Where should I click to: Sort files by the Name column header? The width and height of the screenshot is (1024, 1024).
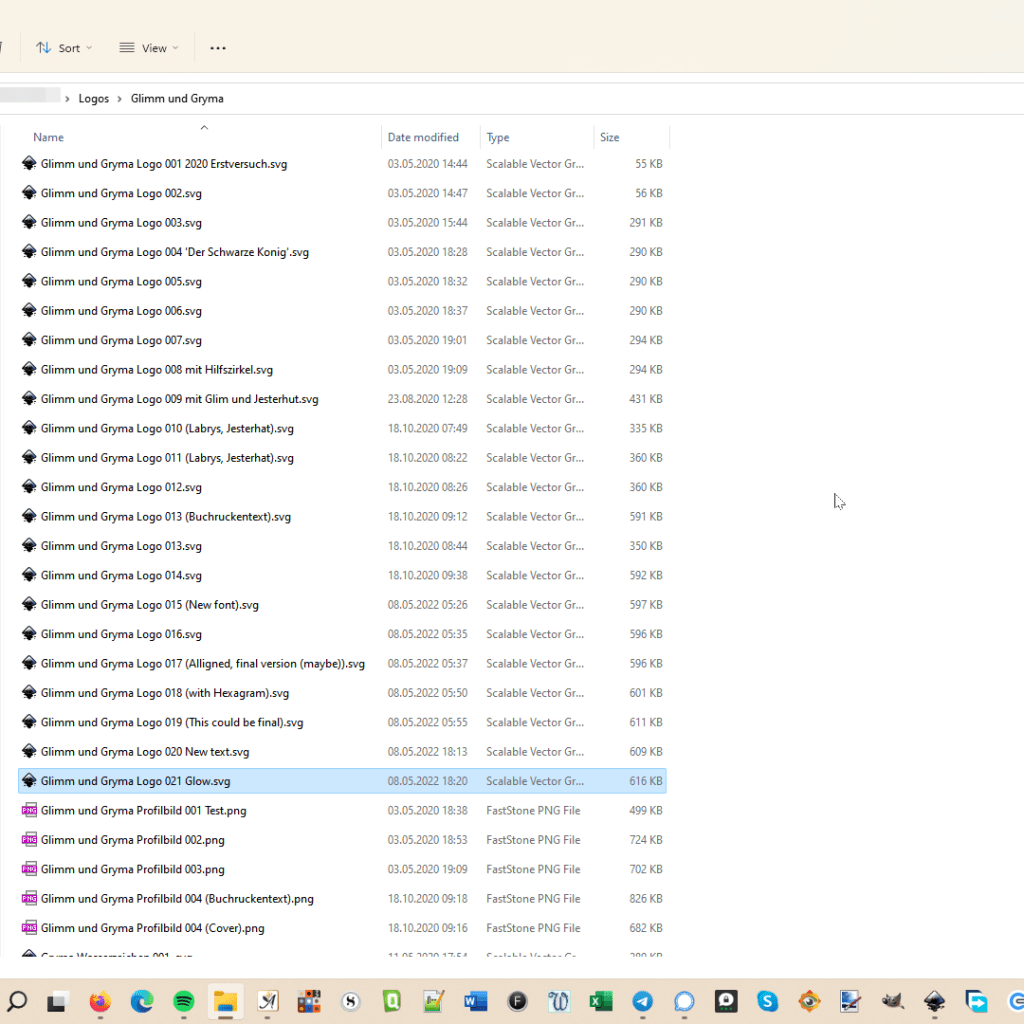(x=48, y=138)
